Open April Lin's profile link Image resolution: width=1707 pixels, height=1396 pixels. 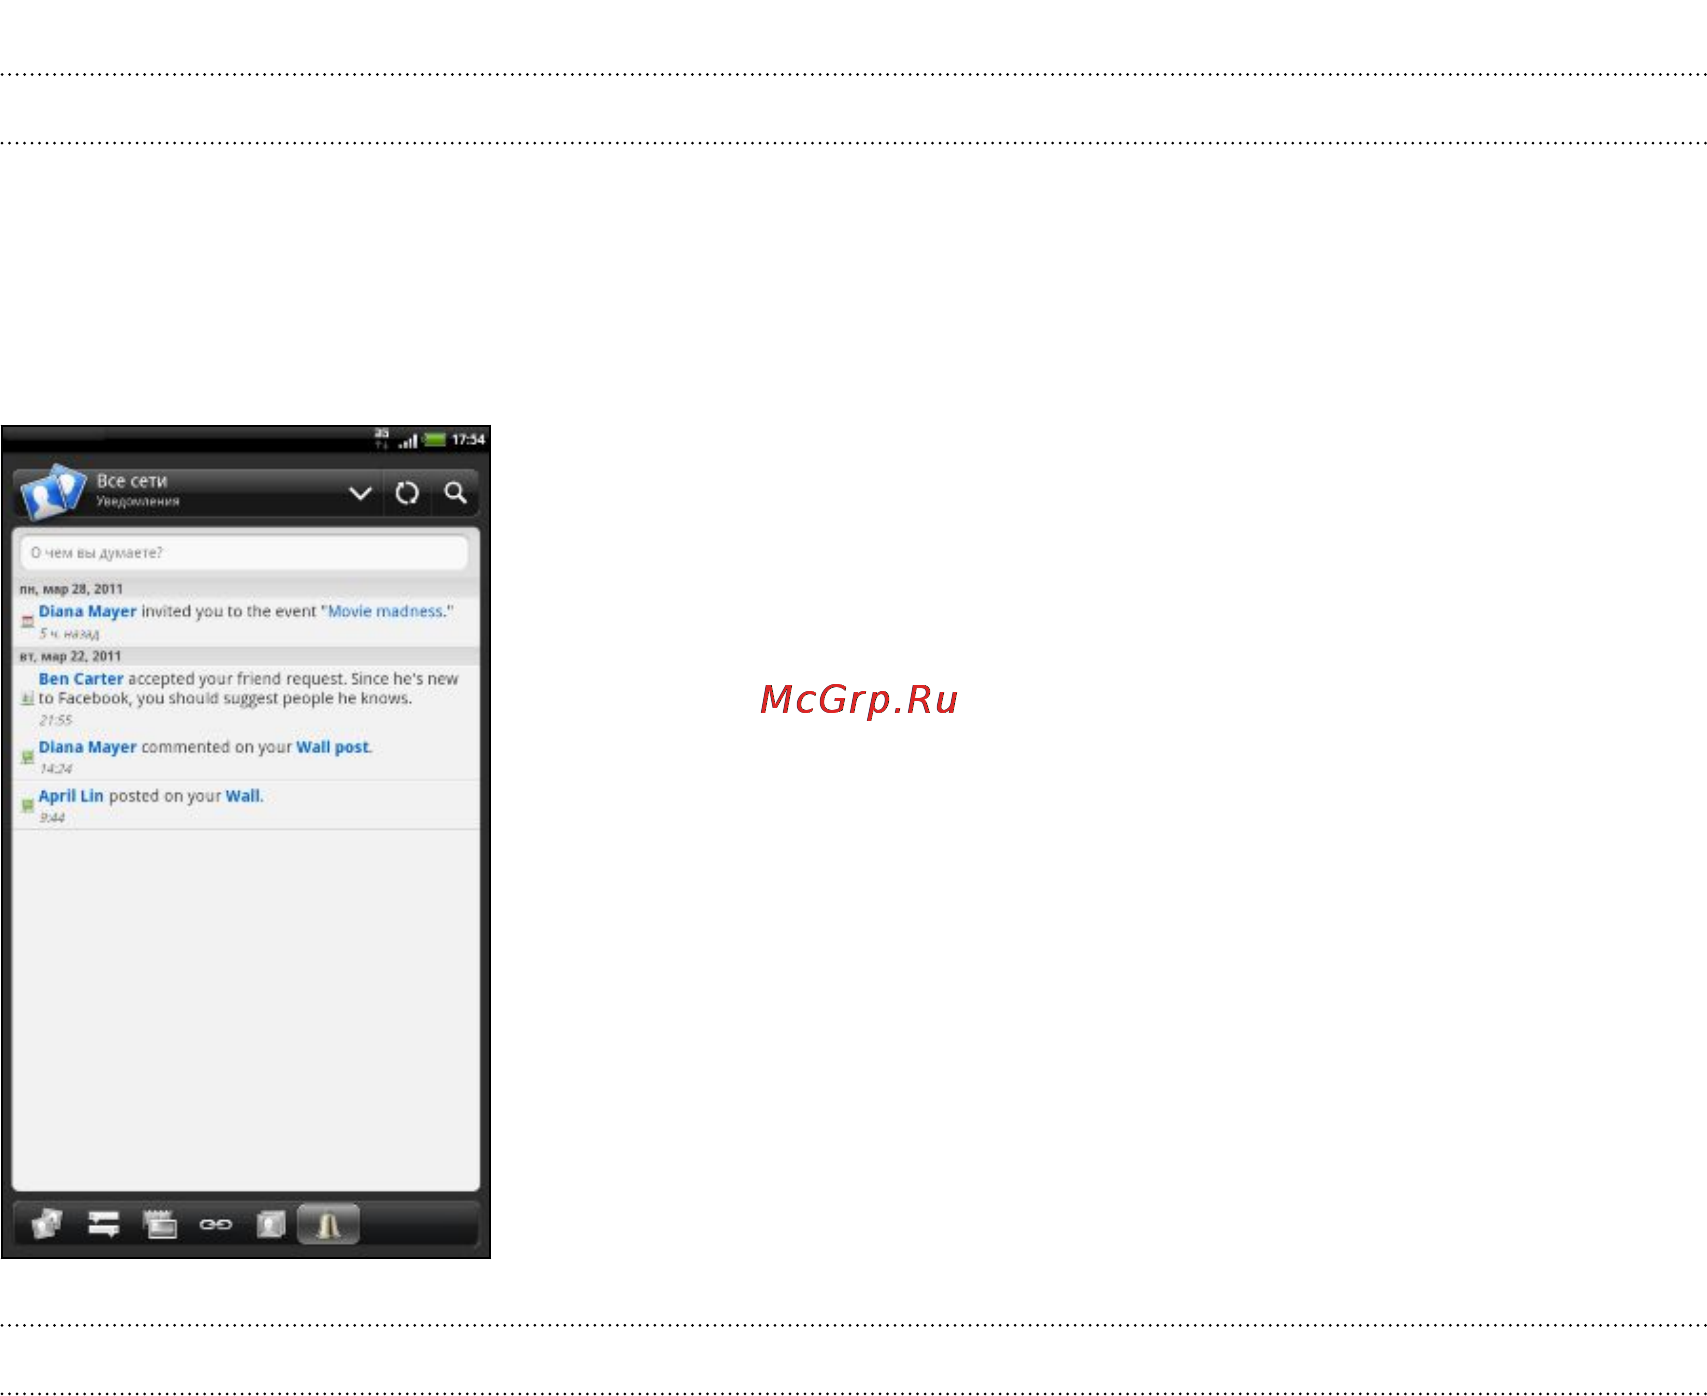[x=71, y=796]
